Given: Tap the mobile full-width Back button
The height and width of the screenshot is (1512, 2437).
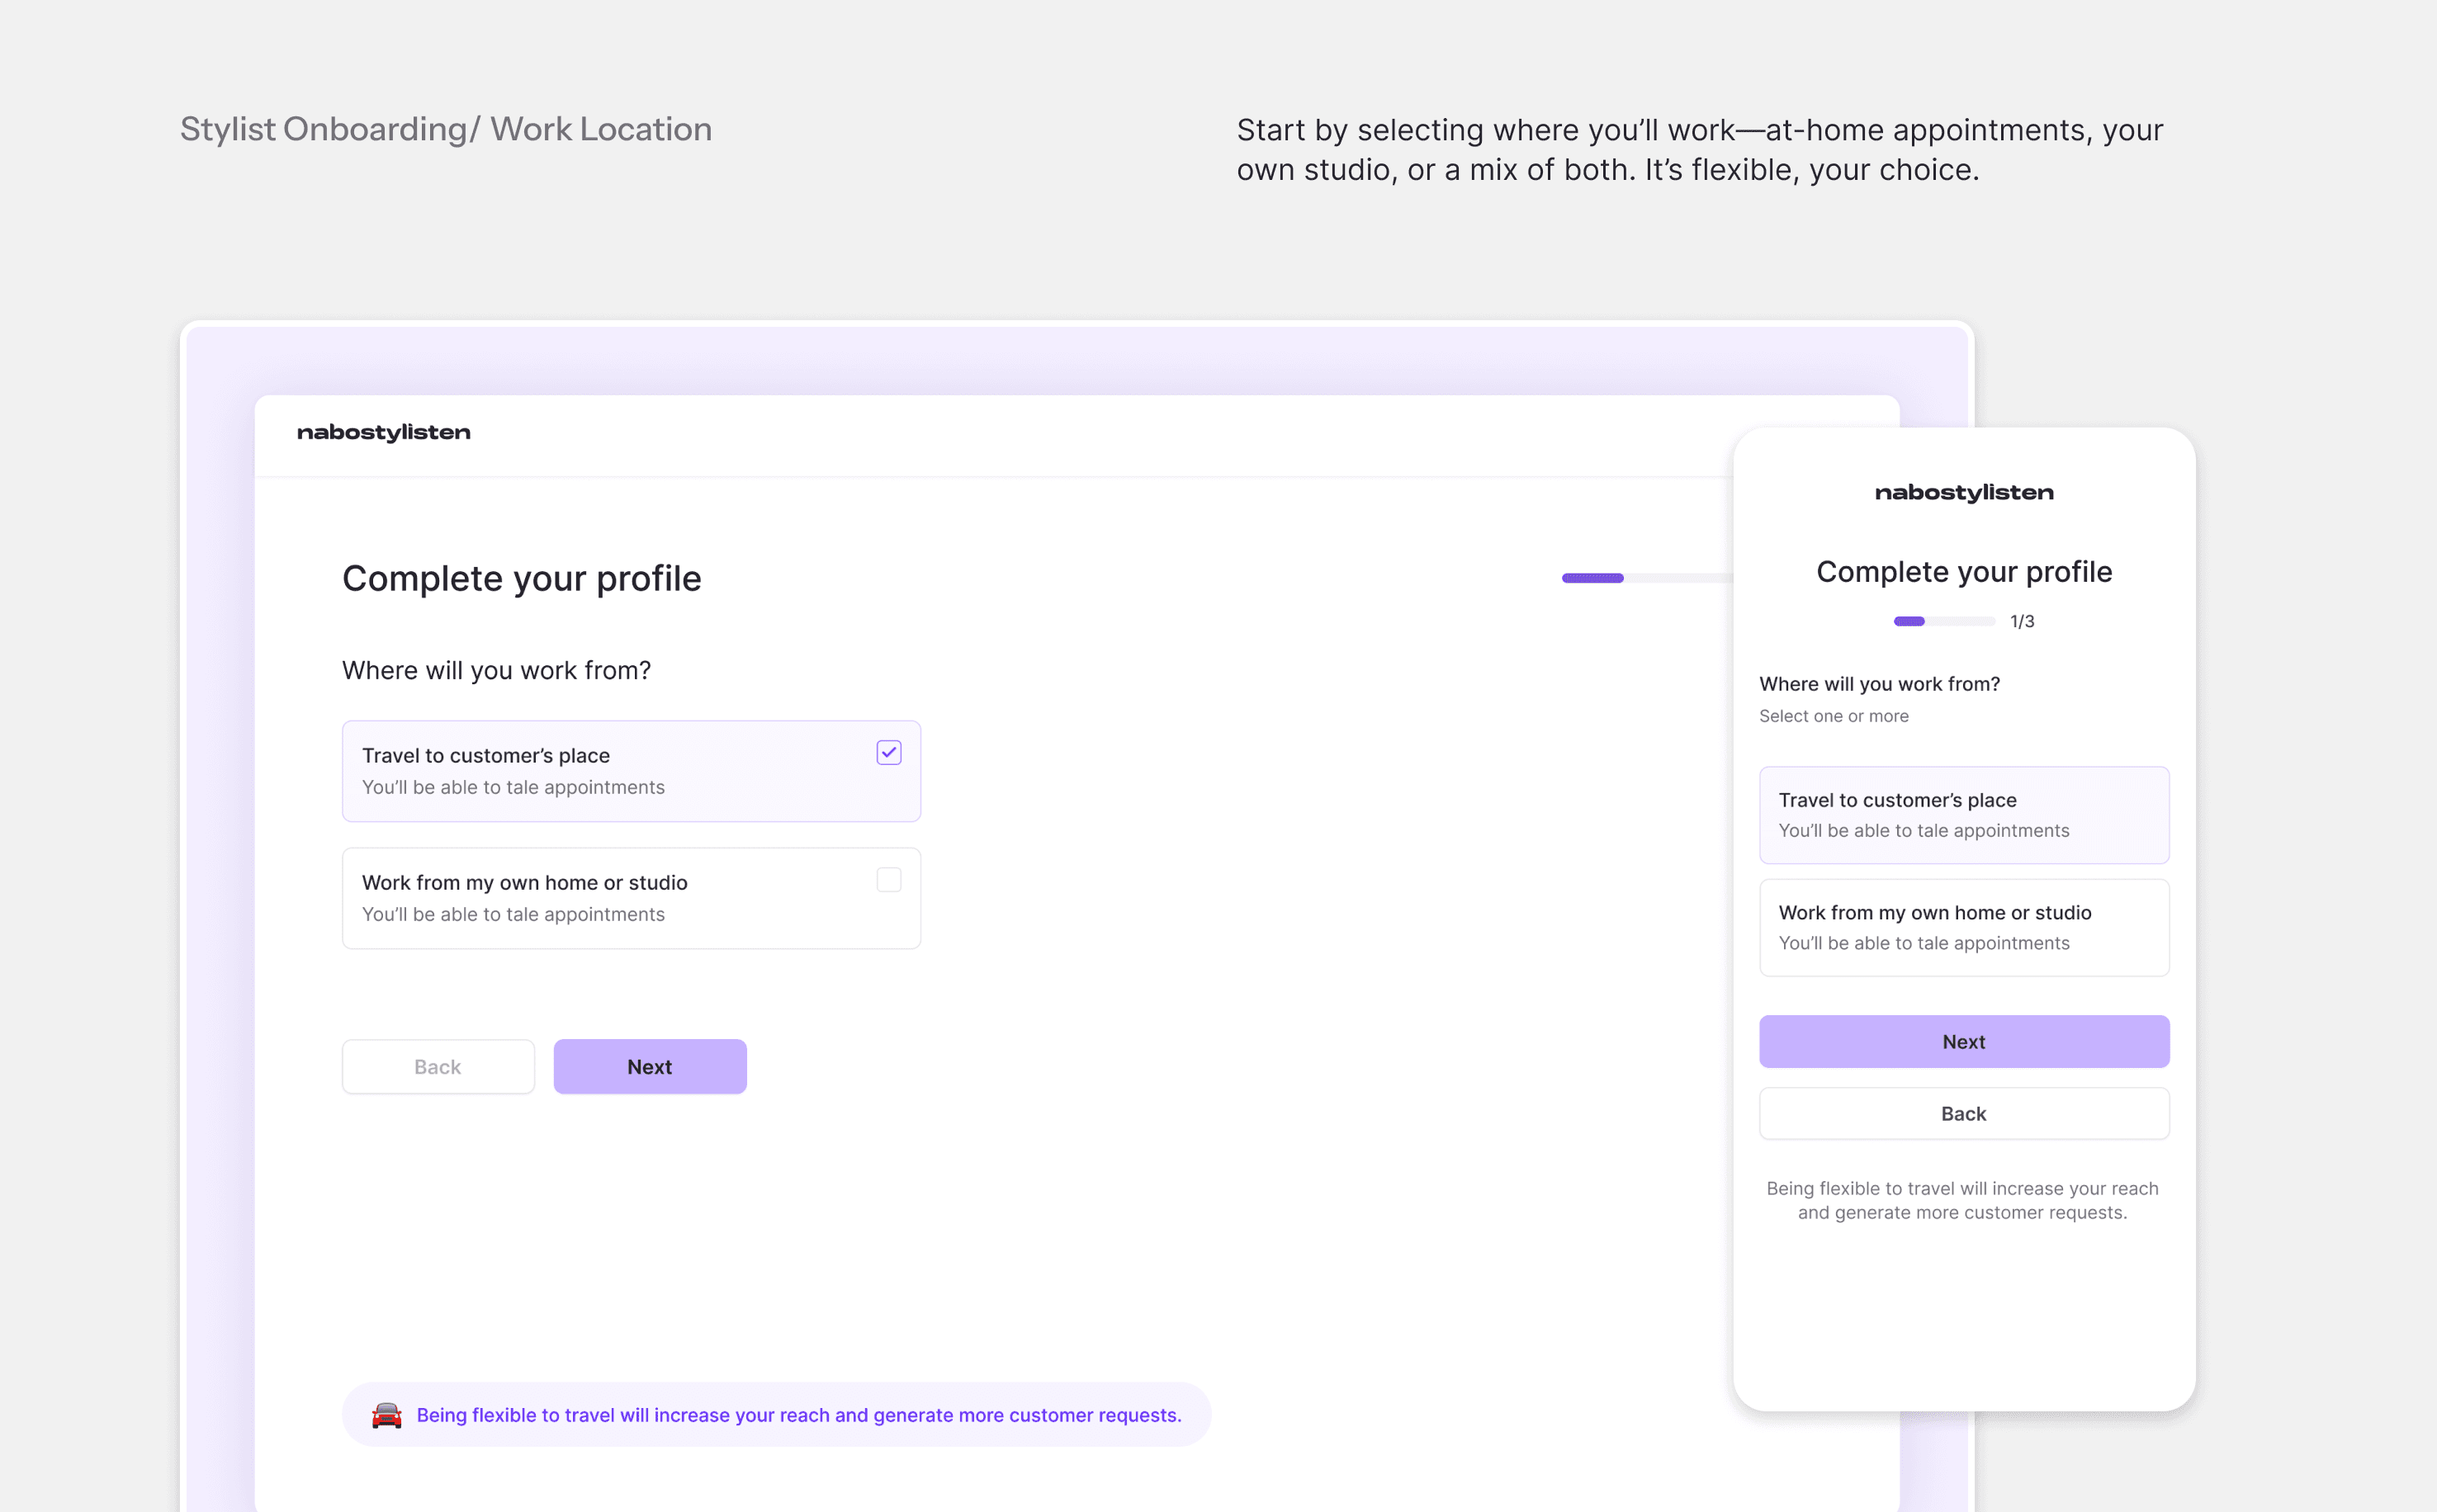Looking at the screenshot, I should coord(1963,1113).
